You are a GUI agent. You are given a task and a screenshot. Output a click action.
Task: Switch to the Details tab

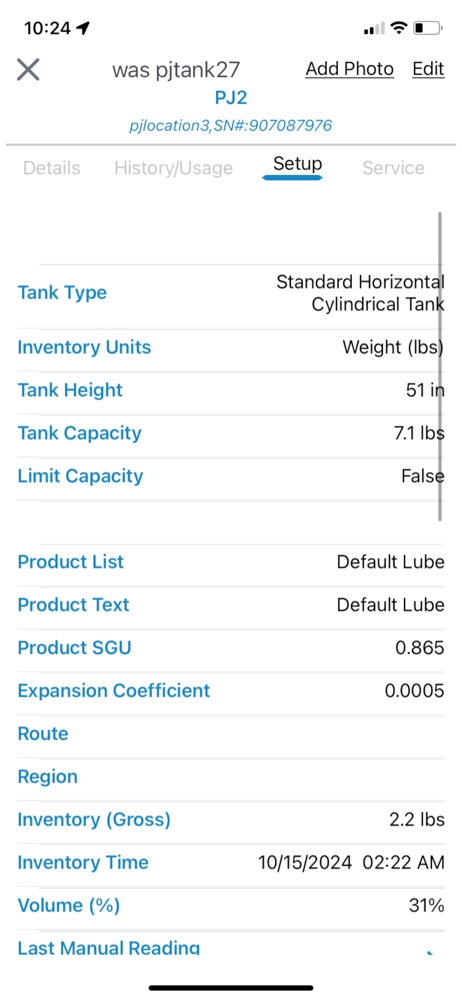coord(52,168)
